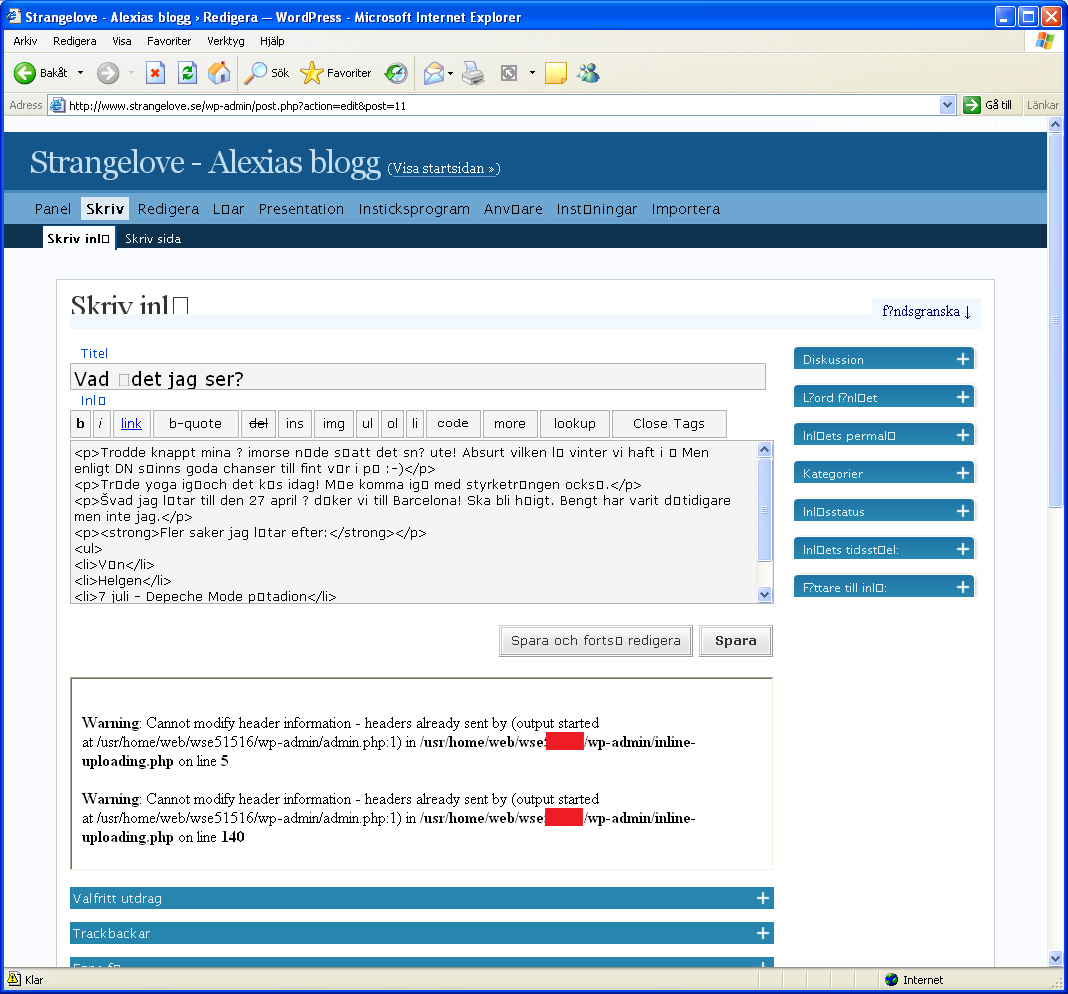1068x994 pixels.
Task: Click the page icon in address bar
Action: [58, 106]
